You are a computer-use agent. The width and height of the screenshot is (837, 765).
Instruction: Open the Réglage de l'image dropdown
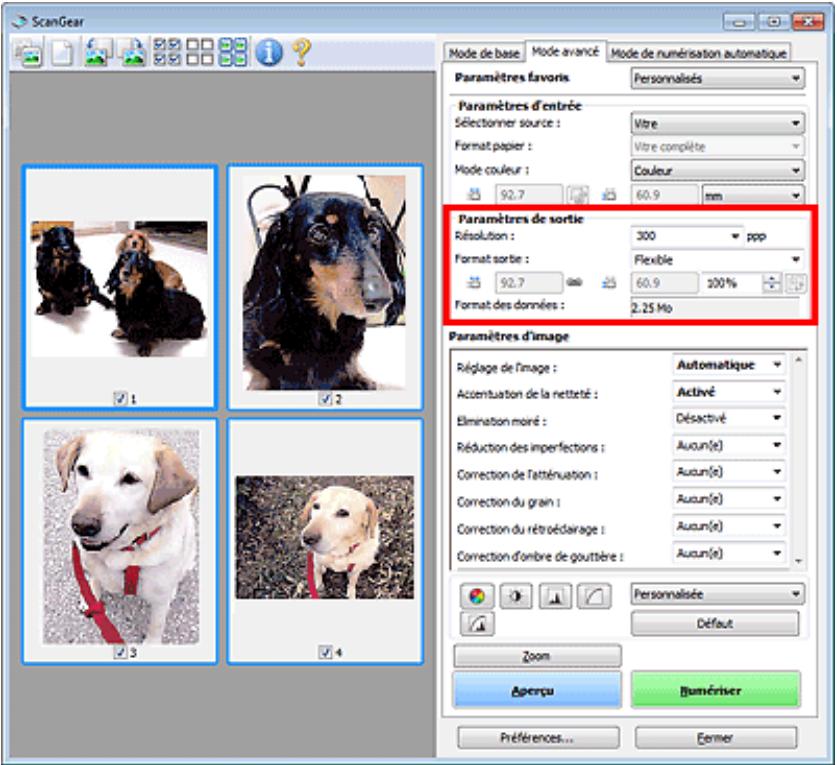(x=728, y=365)
